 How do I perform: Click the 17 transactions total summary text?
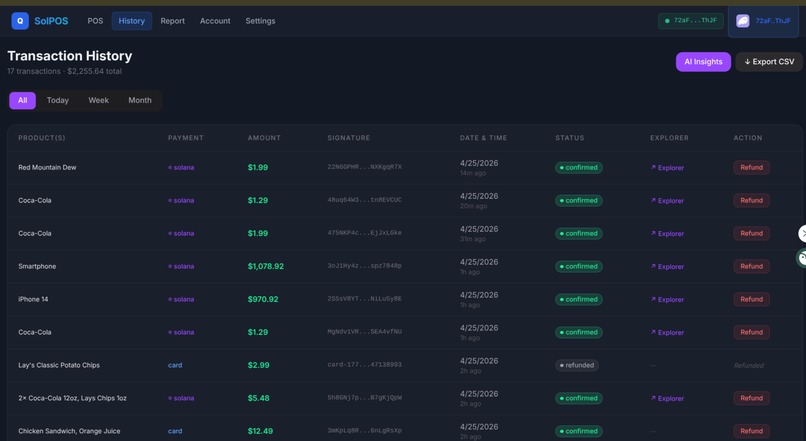click(64, 71)
